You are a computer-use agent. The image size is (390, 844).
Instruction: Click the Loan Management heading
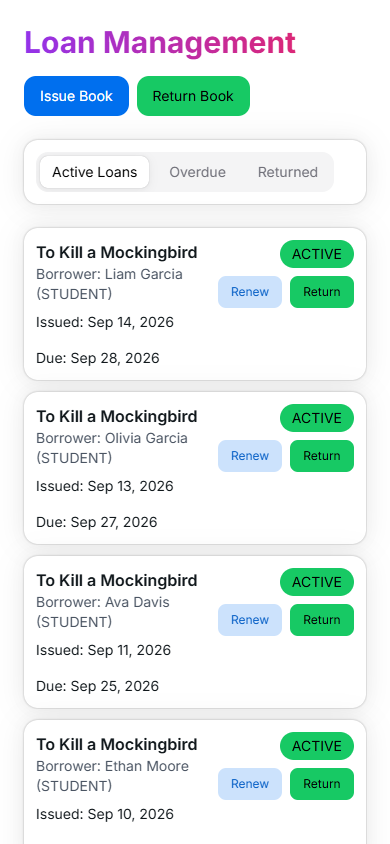[x=160, y=43]
